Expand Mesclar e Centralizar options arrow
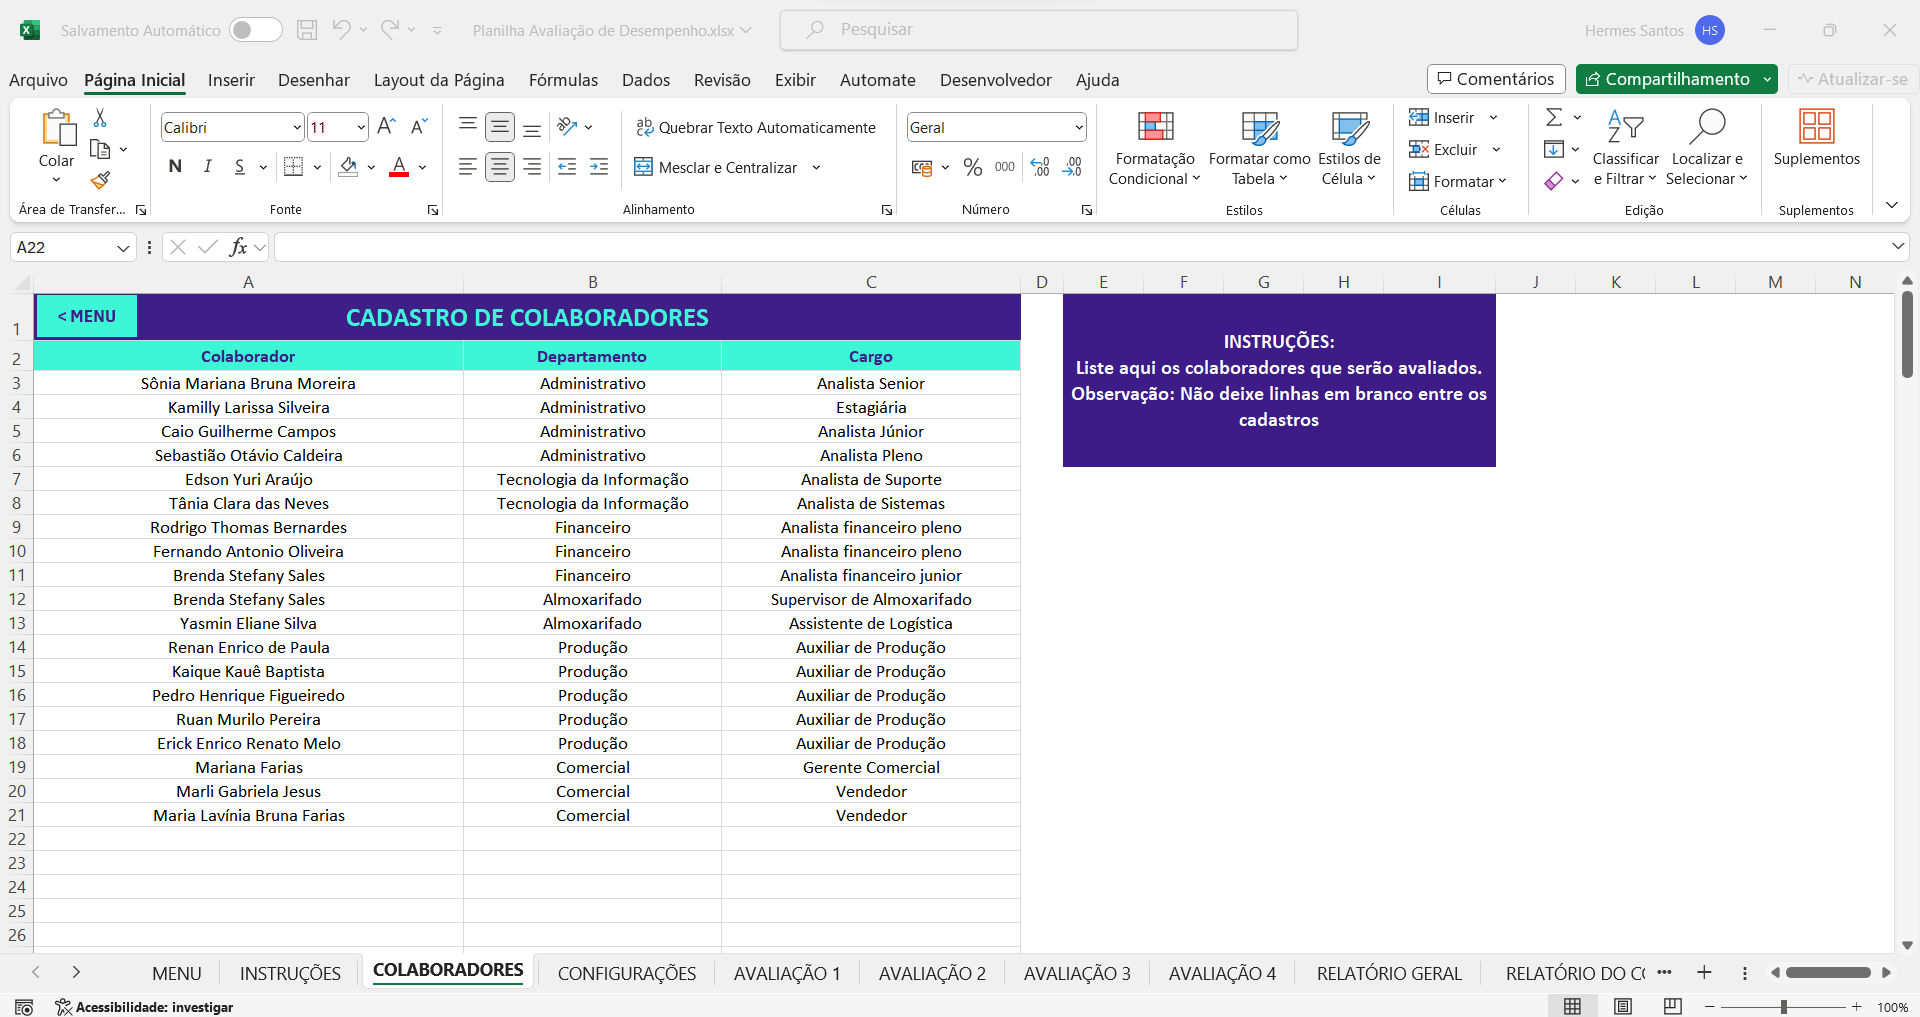This screenshot has height=1017, width=1920. pyautogui.click(x=816, y=167)
